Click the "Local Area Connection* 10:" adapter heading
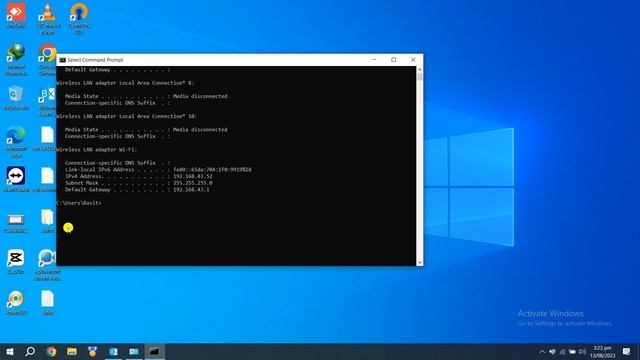The image size is (640, 360). [x=127, y=116]
